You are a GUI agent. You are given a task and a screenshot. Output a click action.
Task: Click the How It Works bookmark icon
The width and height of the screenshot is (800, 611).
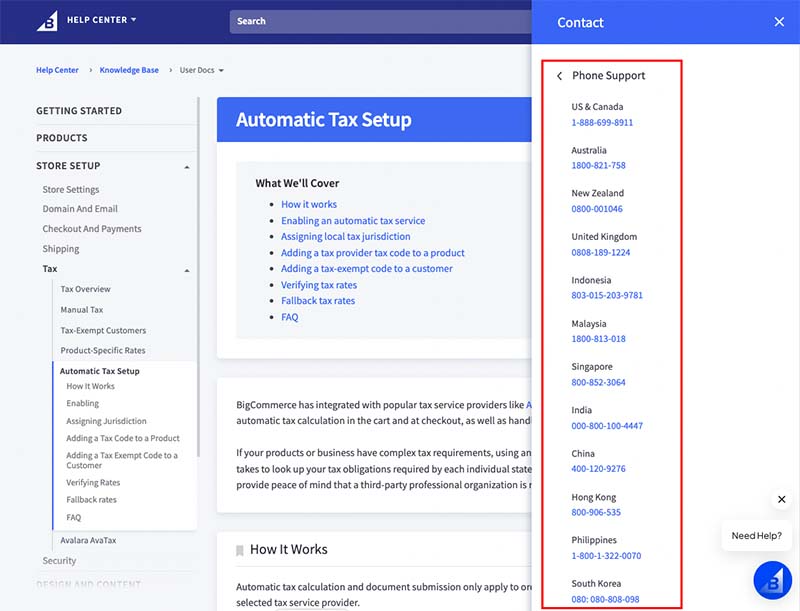point(240,550)
